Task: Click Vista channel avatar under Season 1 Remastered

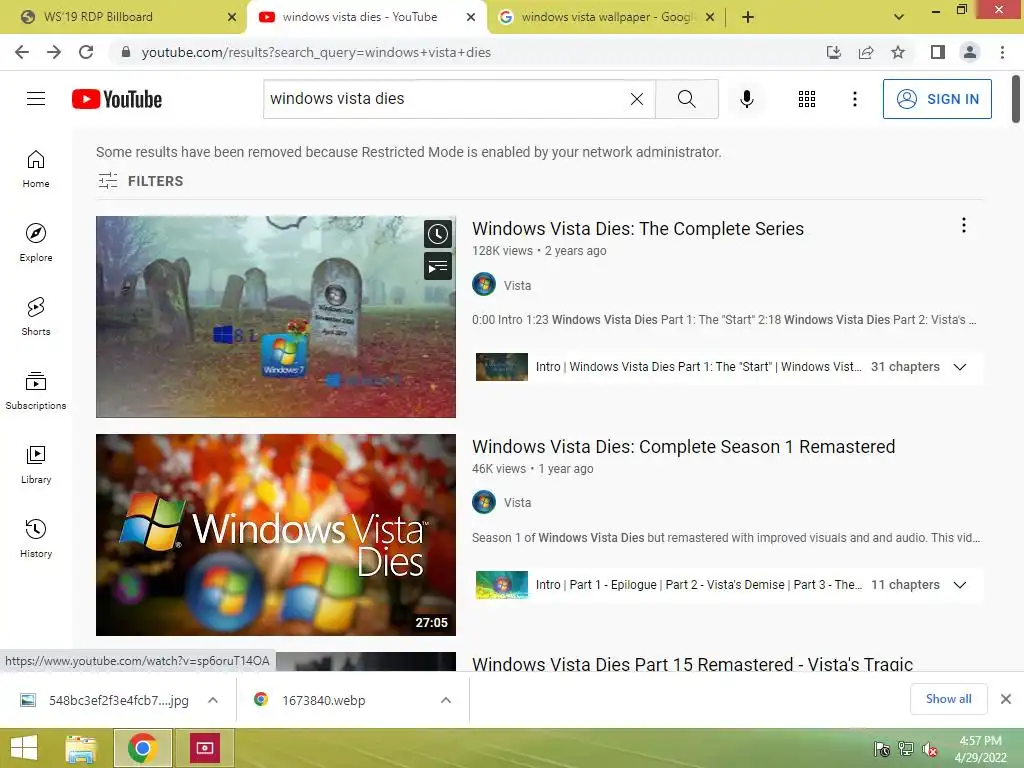Action: 484,502
